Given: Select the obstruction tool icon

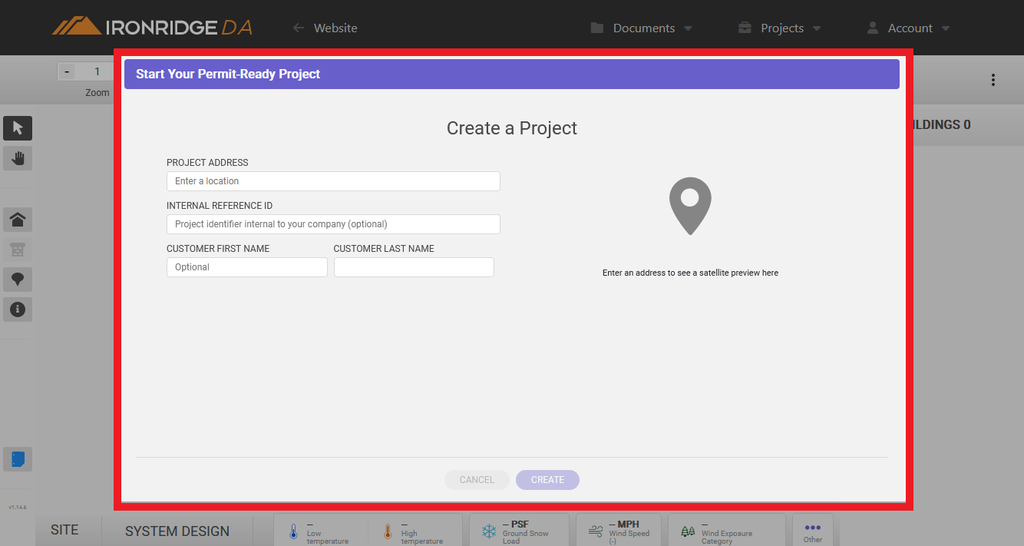Looking at the screenshot, I should pyautogui.click(x=18, y=250).
